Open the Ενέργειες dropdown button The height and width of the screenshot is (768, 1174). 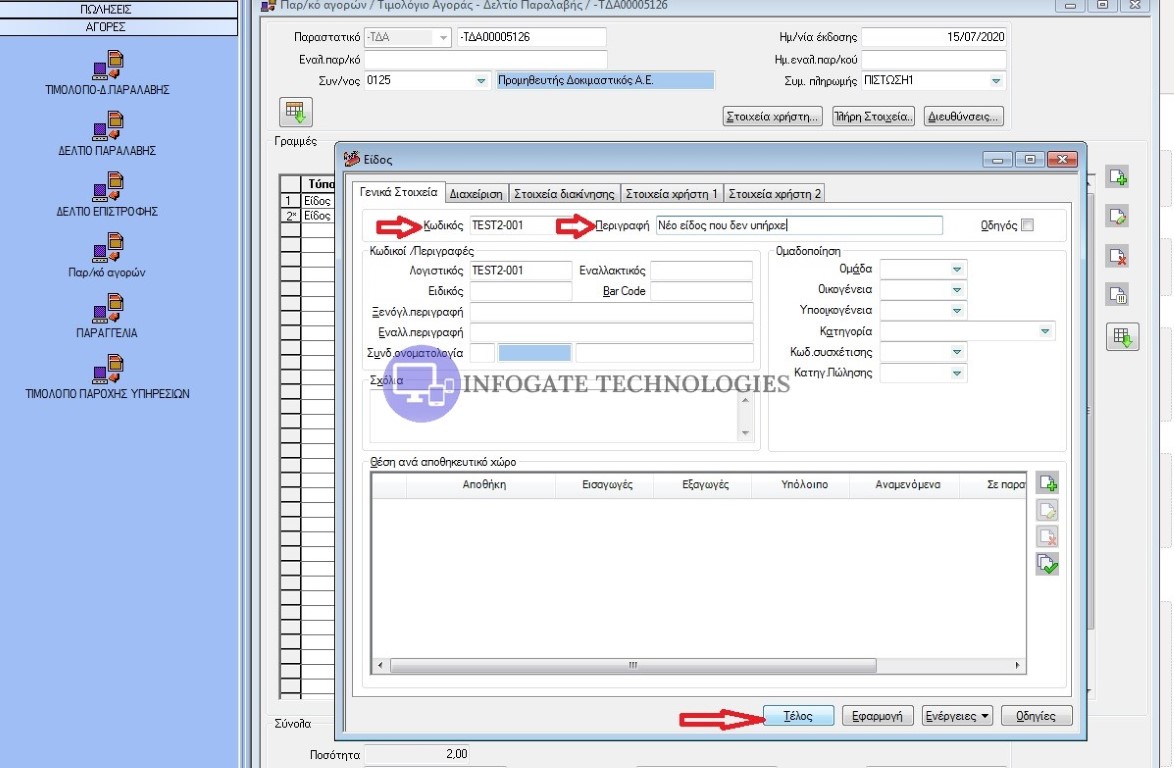click(957, 716)
